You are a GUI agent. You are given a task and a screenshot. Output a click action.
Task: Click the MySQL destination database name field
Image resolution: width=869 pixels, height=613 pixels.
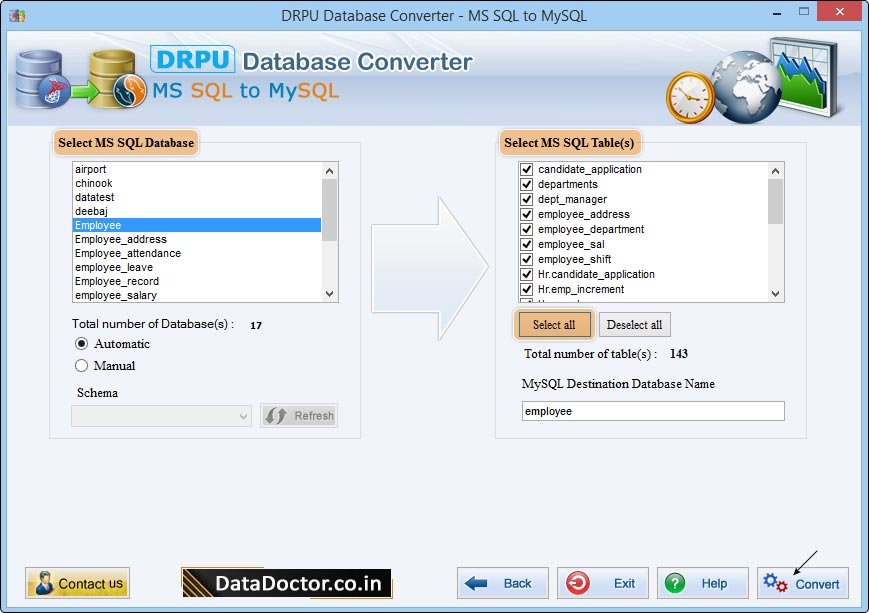coord(651,410)
